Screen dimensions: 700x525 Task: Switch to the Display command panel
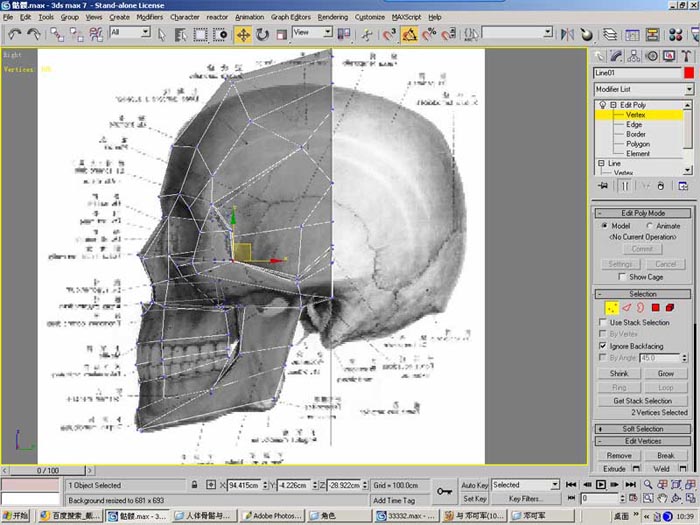[x=669, y=56]
